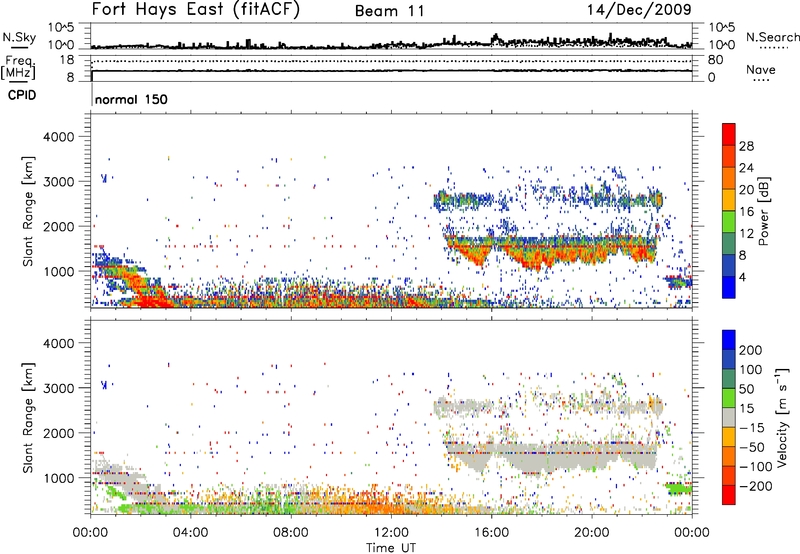Click the time axis tick "16:00"

(491, 533)
